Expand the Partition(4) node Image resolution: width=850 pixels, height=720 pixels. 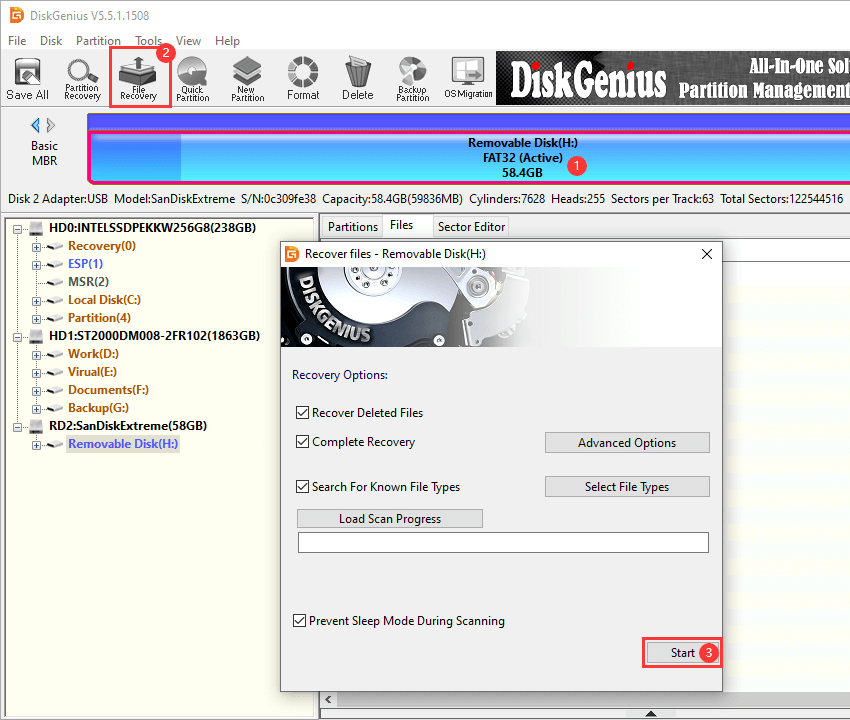[x=36, y=319]
